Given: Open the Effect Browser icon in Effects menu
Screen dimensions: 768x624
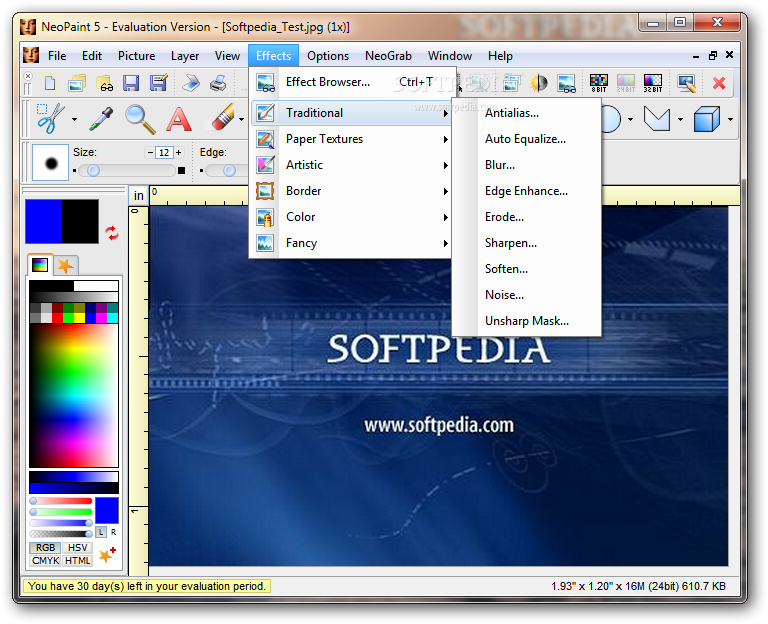Looking at the screenshot, I should click(x=265, y=82).
